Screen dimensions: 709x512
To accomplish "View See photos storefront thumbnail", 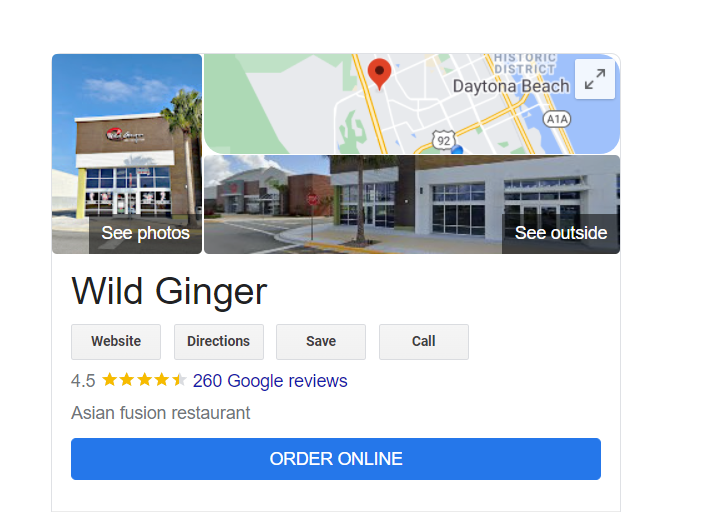I will pyautogui.click(x=127, y=154).
